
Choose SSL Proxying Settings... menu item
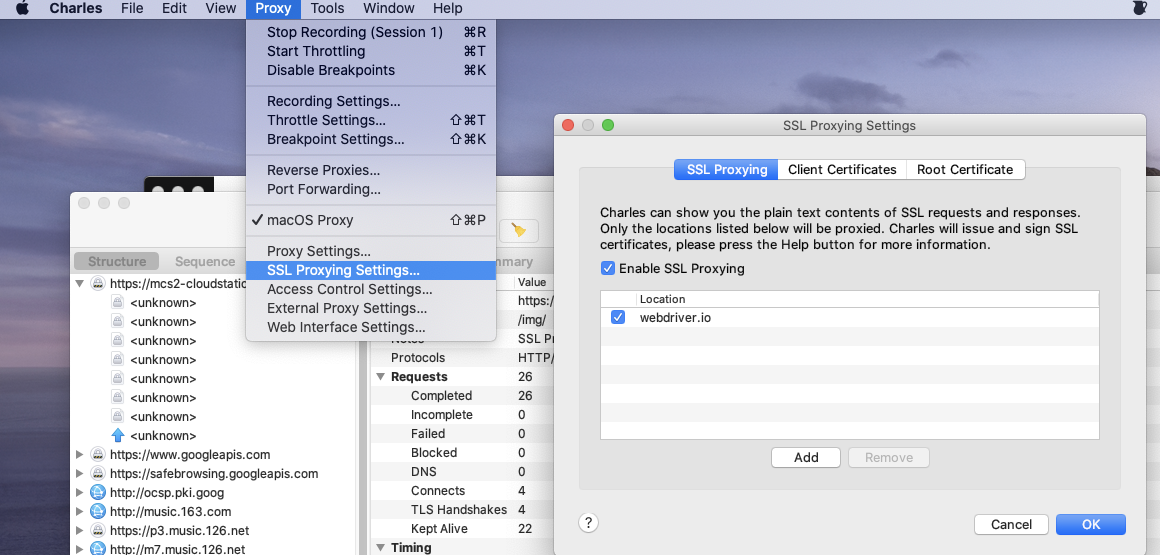(371, 270)
